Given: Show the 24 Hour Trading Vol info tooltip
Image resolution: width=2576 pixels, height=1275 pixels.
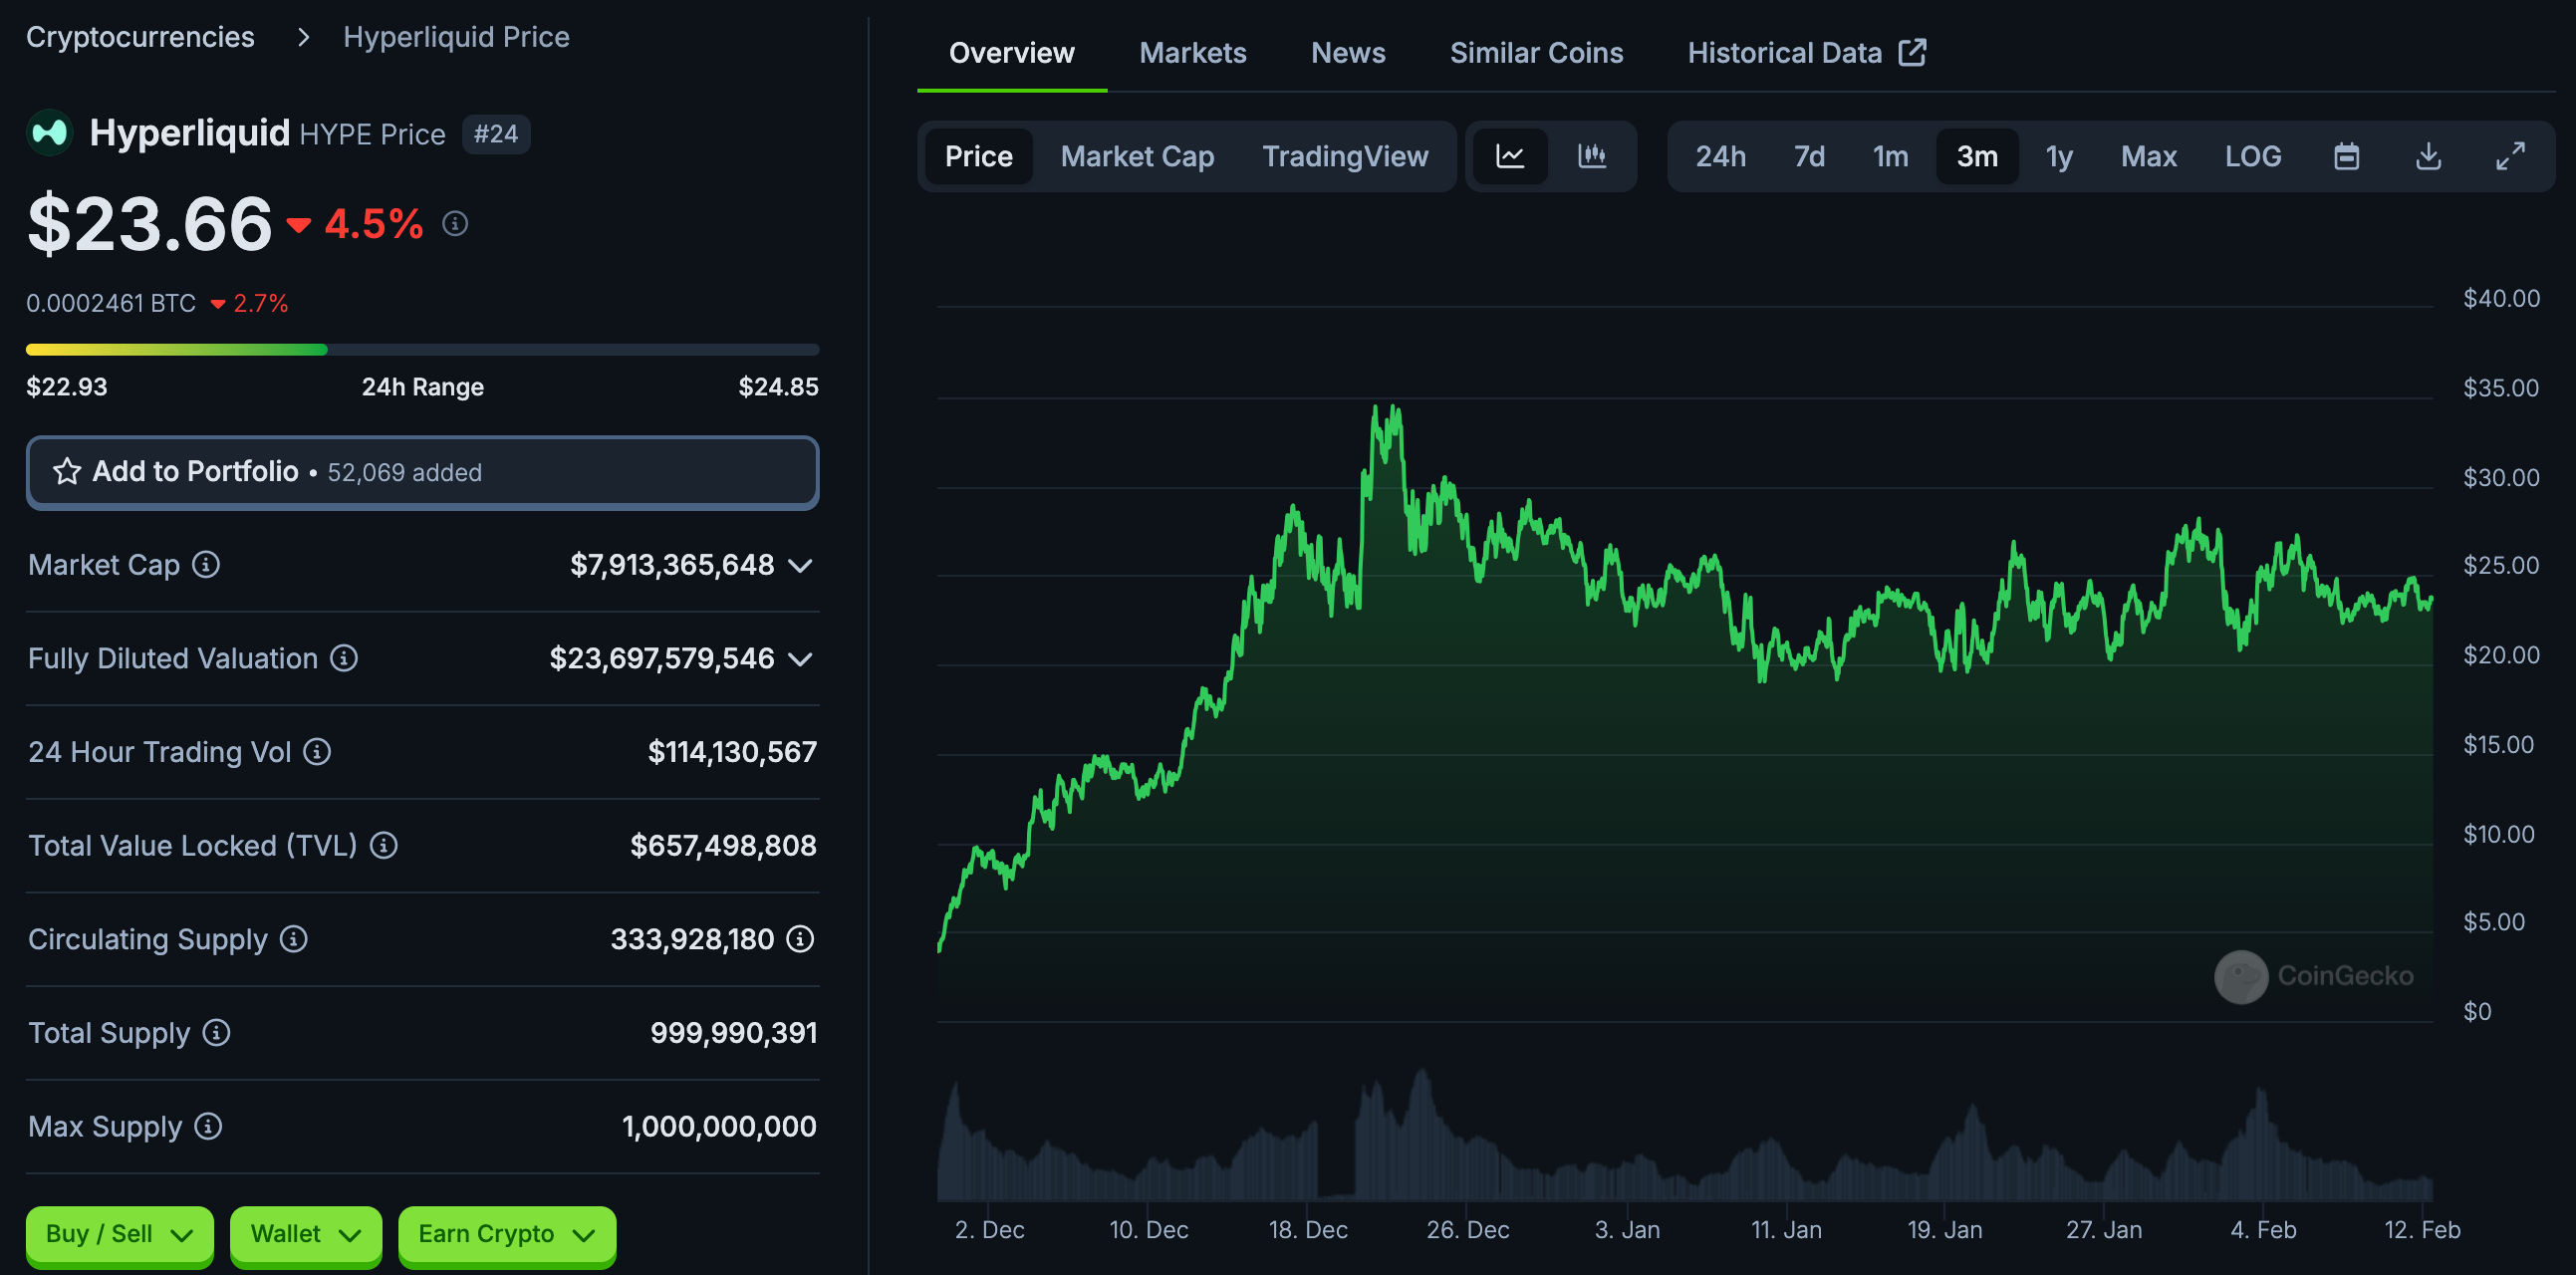Looking at the screenshot, I should [x=317, y=752].
